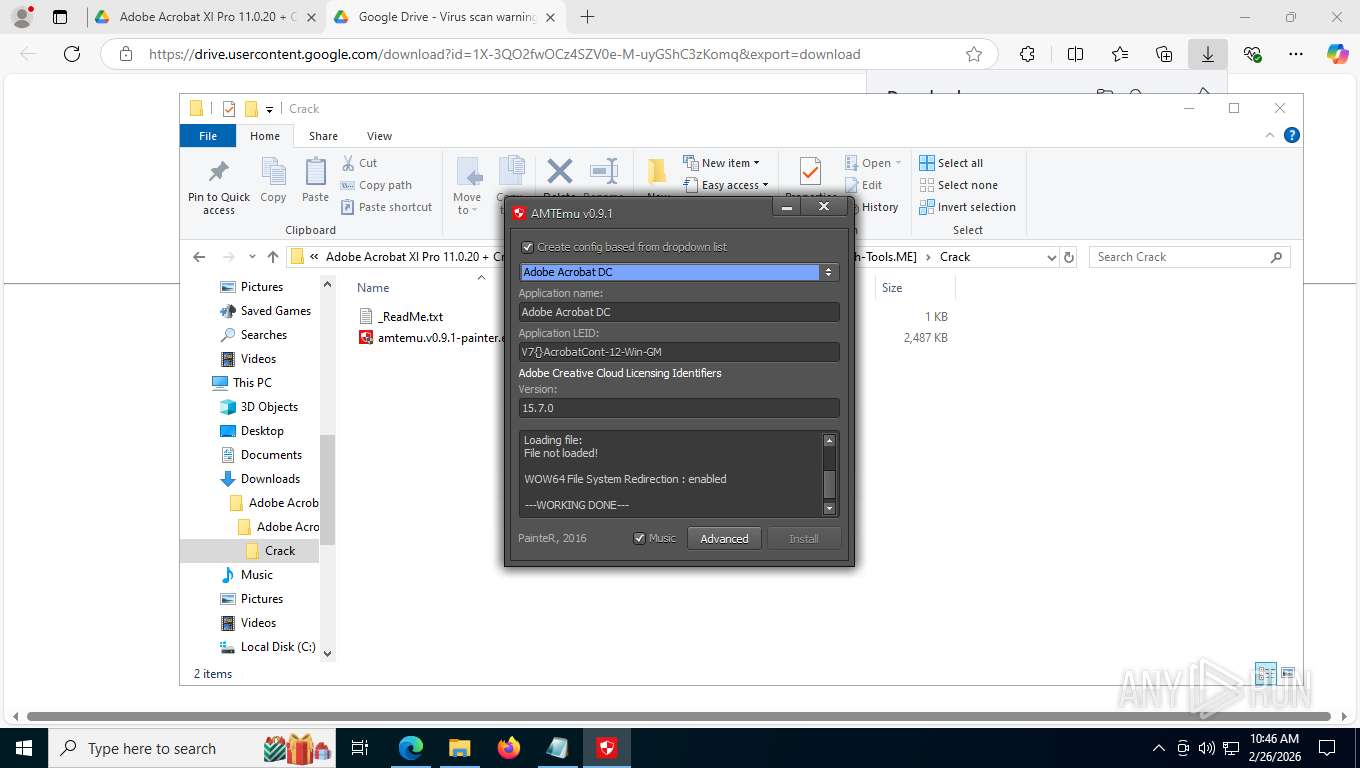
Task: Open Firefox from the taskbar
Action: click(x=509, y=748)
